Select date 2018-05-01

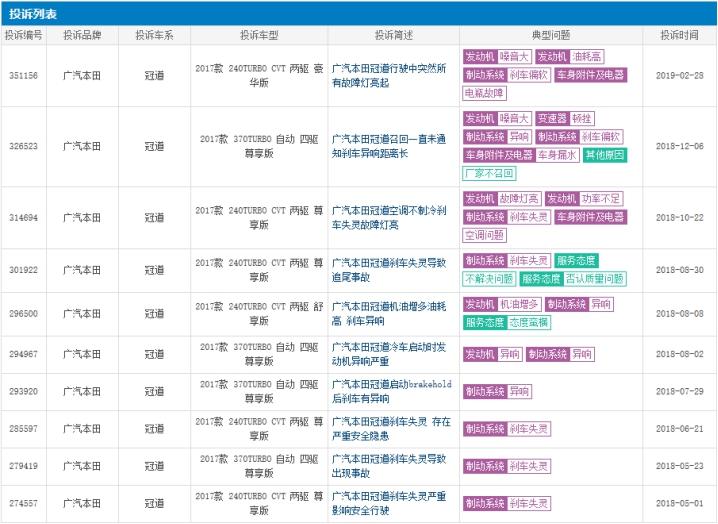[x=680, y=503]
